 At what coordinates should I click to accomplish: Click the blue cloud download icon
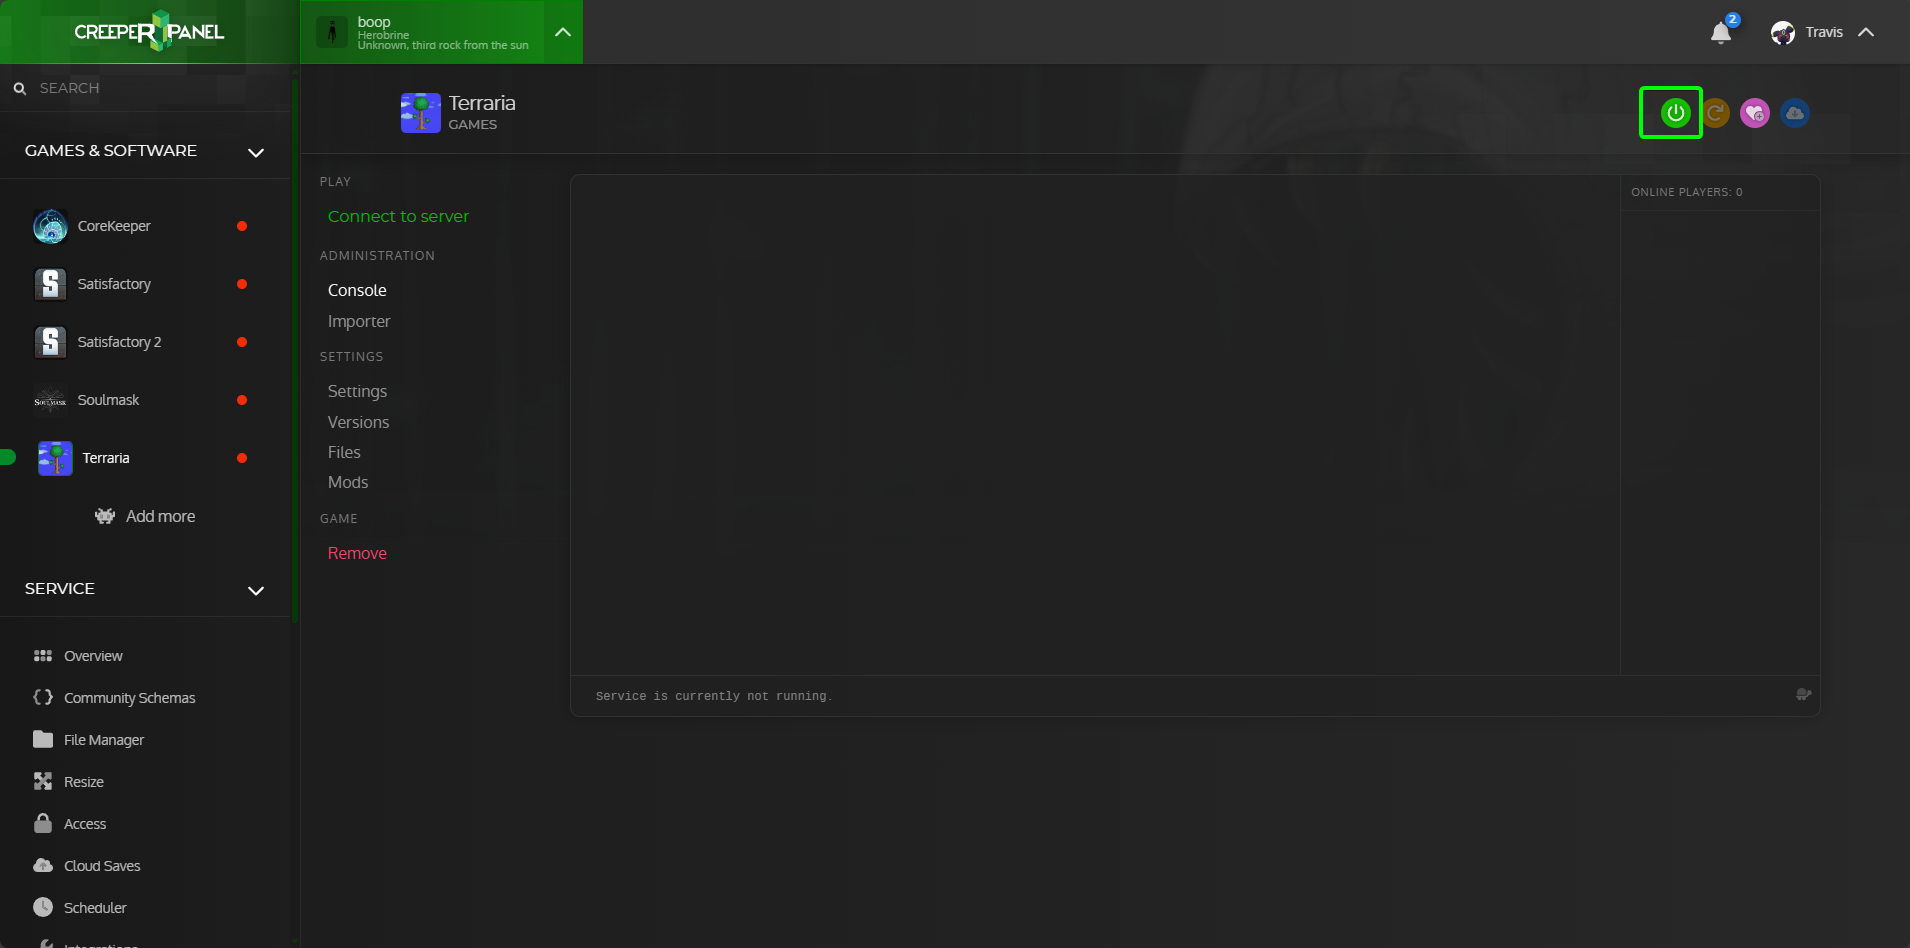pyautogui.click(x=1795, y=113)
